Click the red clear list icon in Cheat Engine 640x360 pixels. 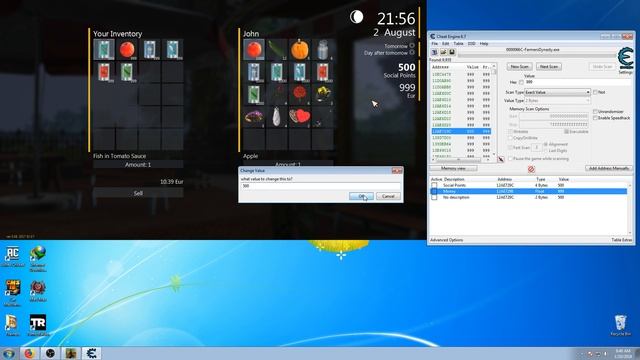[531, 169]
